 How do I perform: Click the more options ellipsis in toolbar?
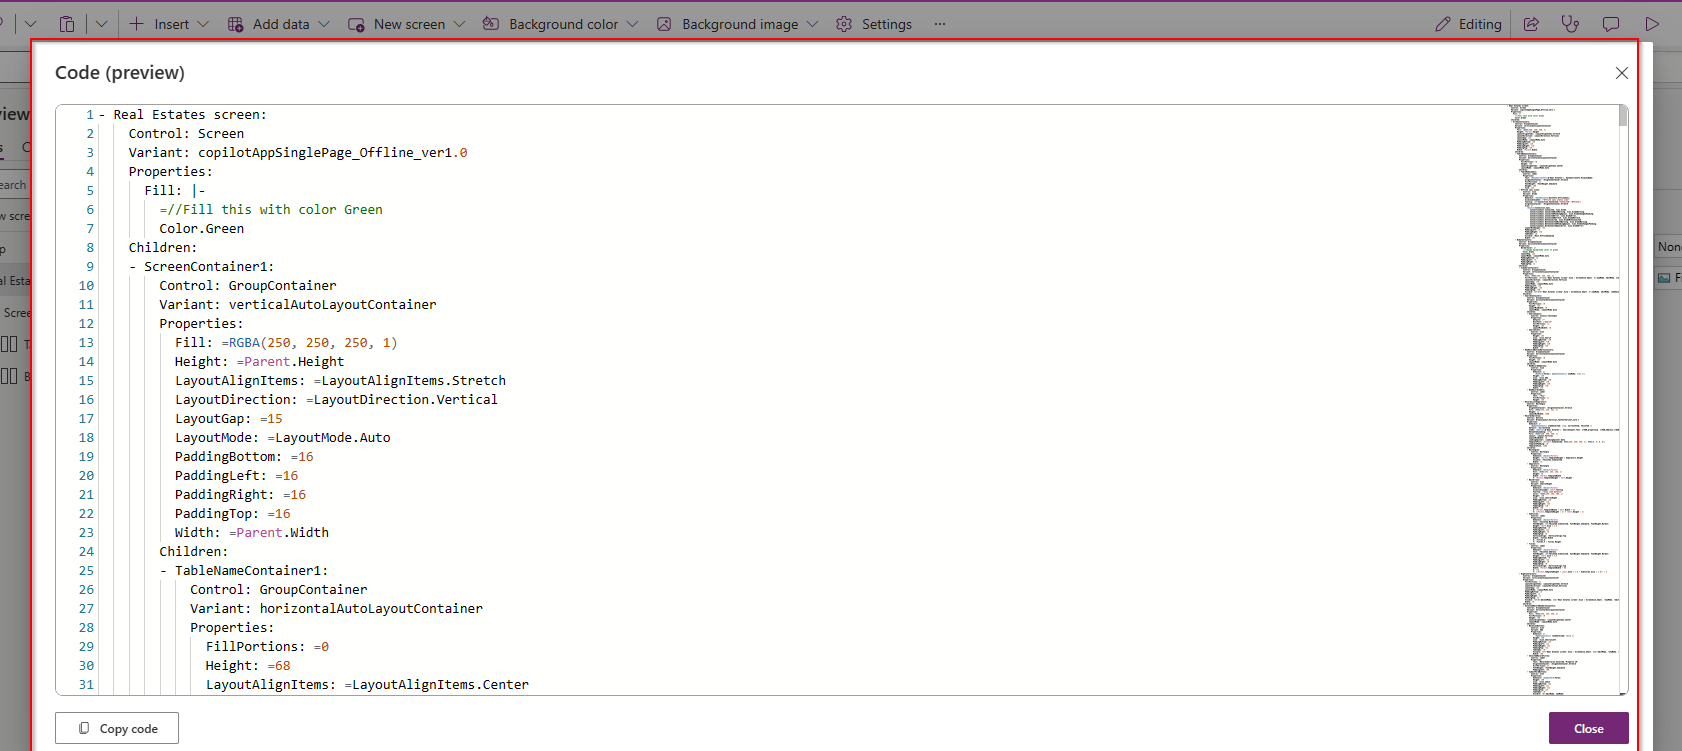940,24
